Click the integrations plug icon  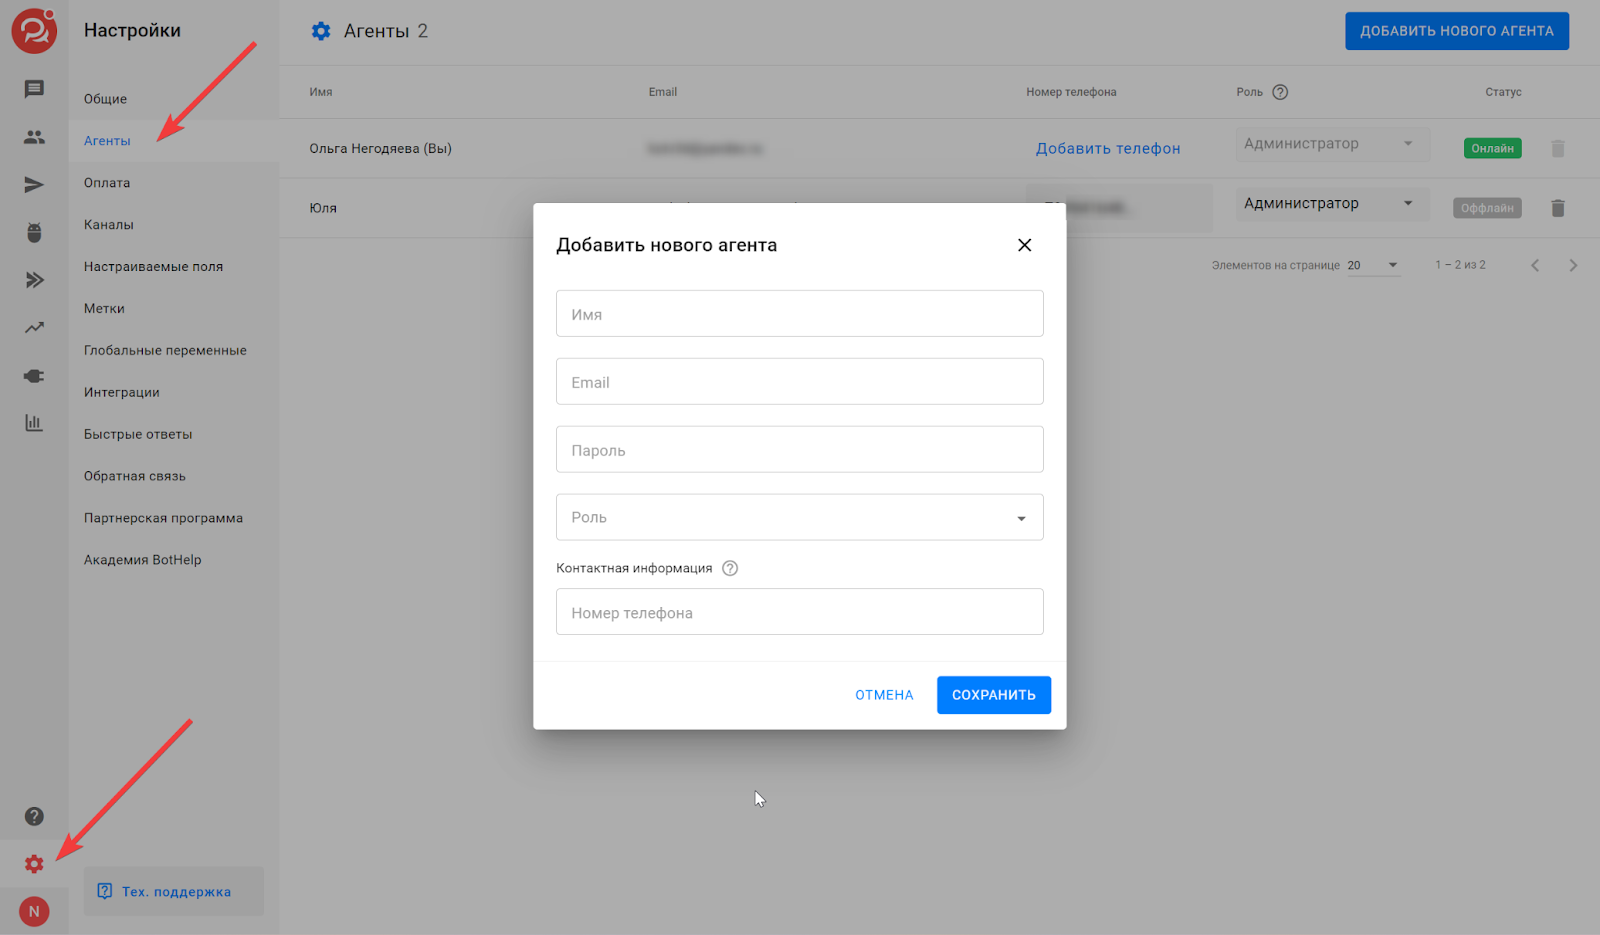(34, 376)
